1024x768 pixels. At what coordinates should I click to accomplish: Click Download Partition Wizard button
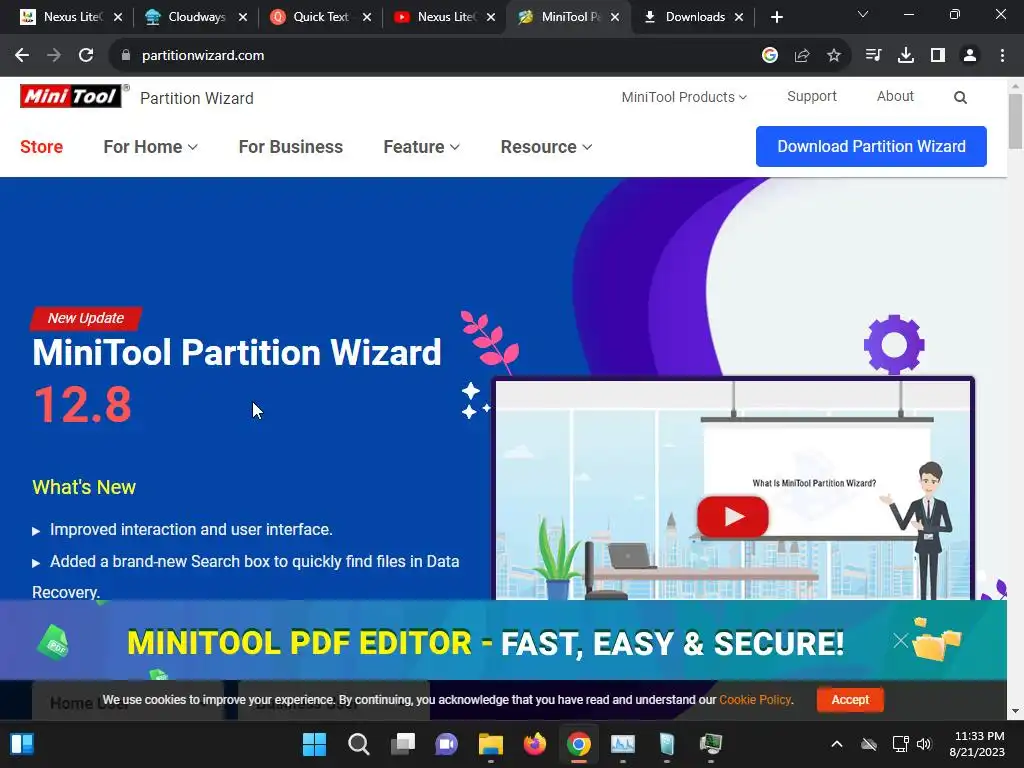(871, 146)
